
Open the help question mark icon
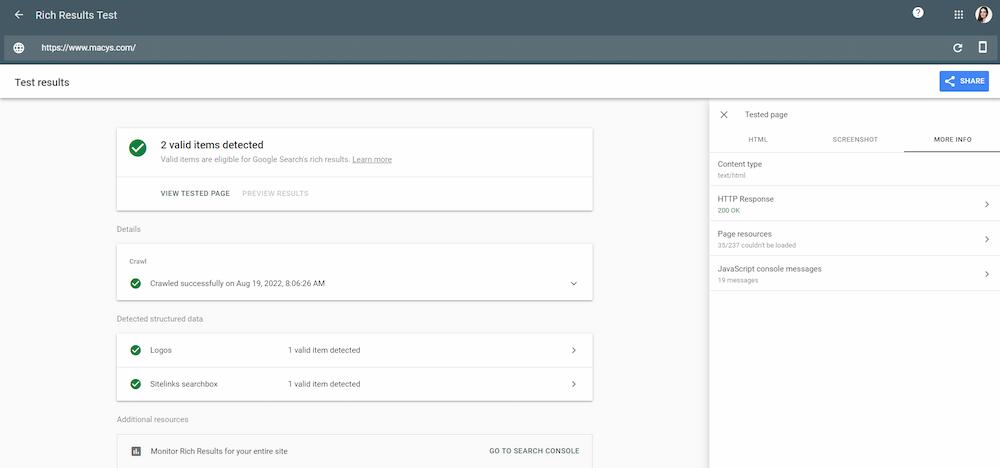pyautogui.click(x=918, y=13)
